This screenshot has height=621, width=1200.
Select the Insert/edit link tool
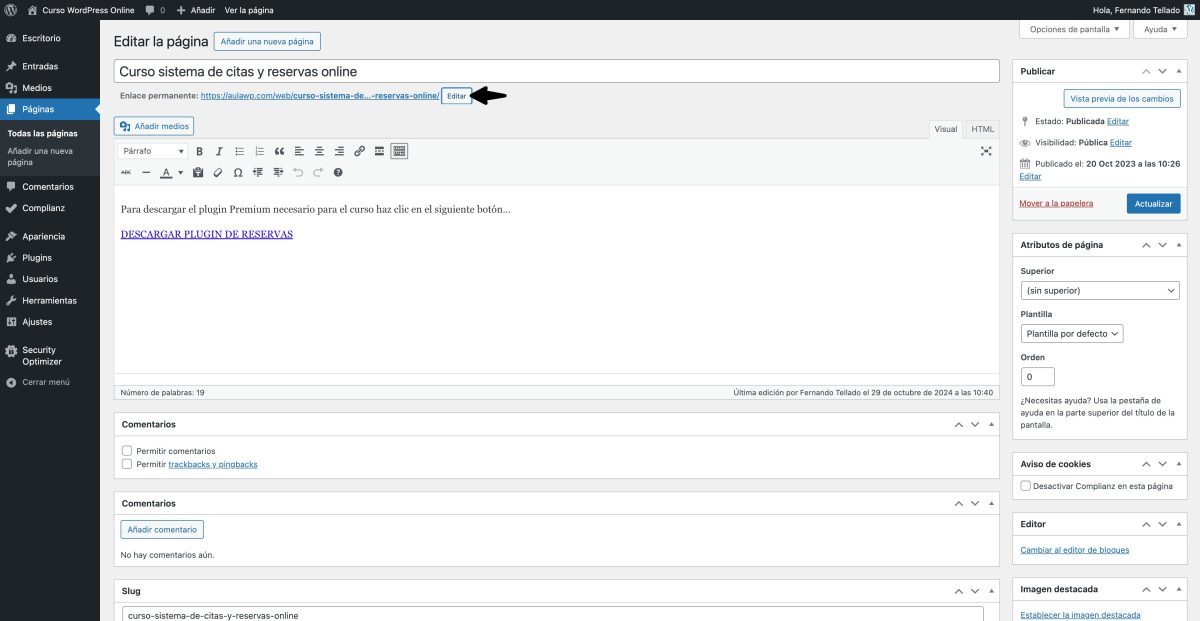pyautogui.click(x=360, y=151)
